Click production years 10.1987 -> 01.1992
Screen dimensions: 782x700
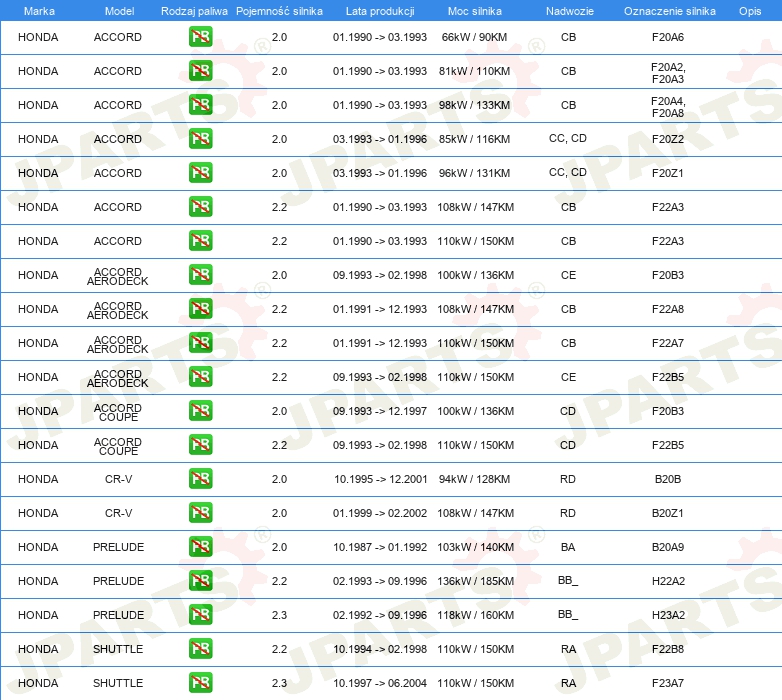pyautogui.click(x=380, y=547)
